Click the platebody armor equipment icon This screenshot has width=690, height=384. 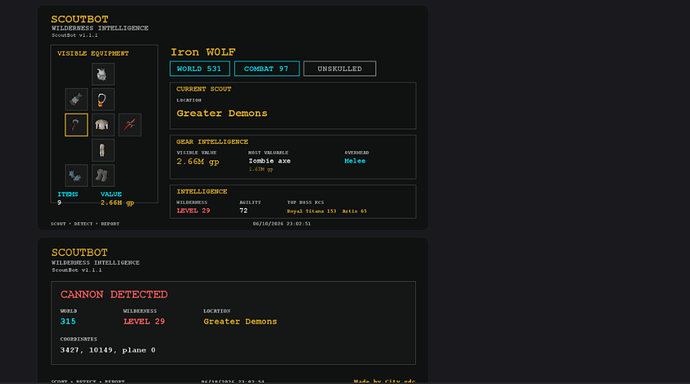tap(103, 125)
